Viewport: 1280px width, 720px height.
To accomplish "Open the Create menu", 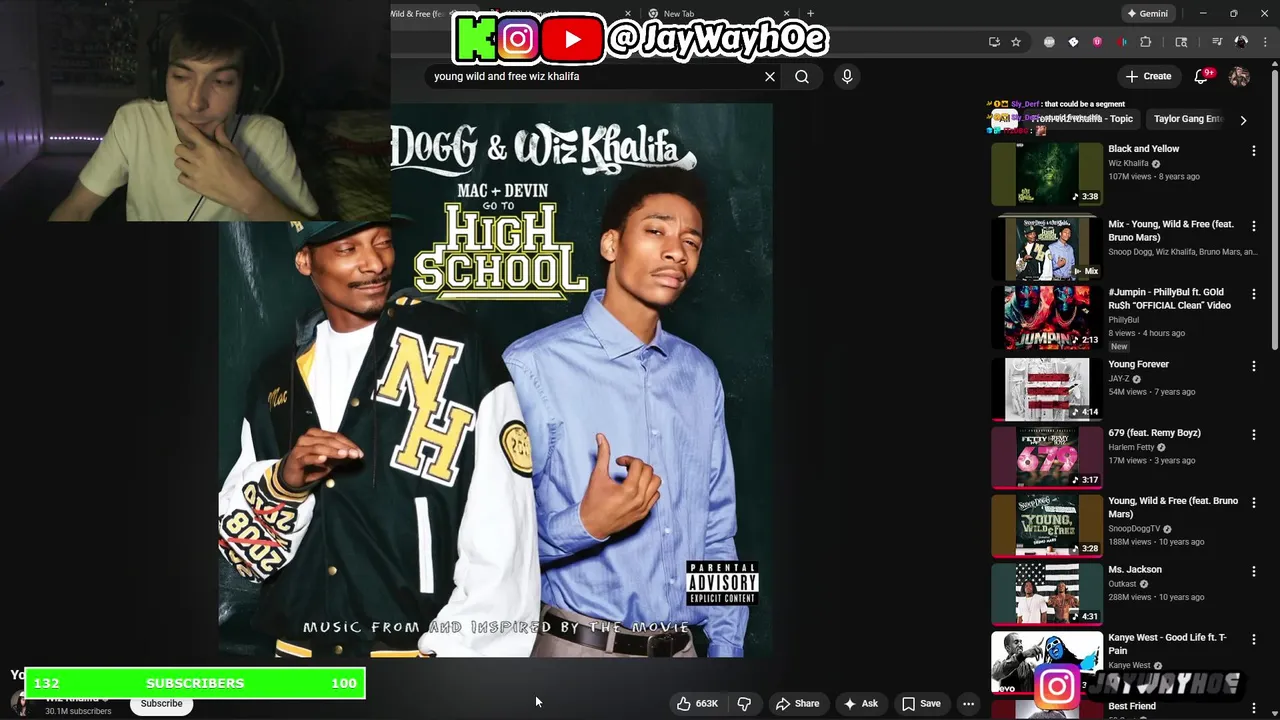I will (x=1148, y=76).
